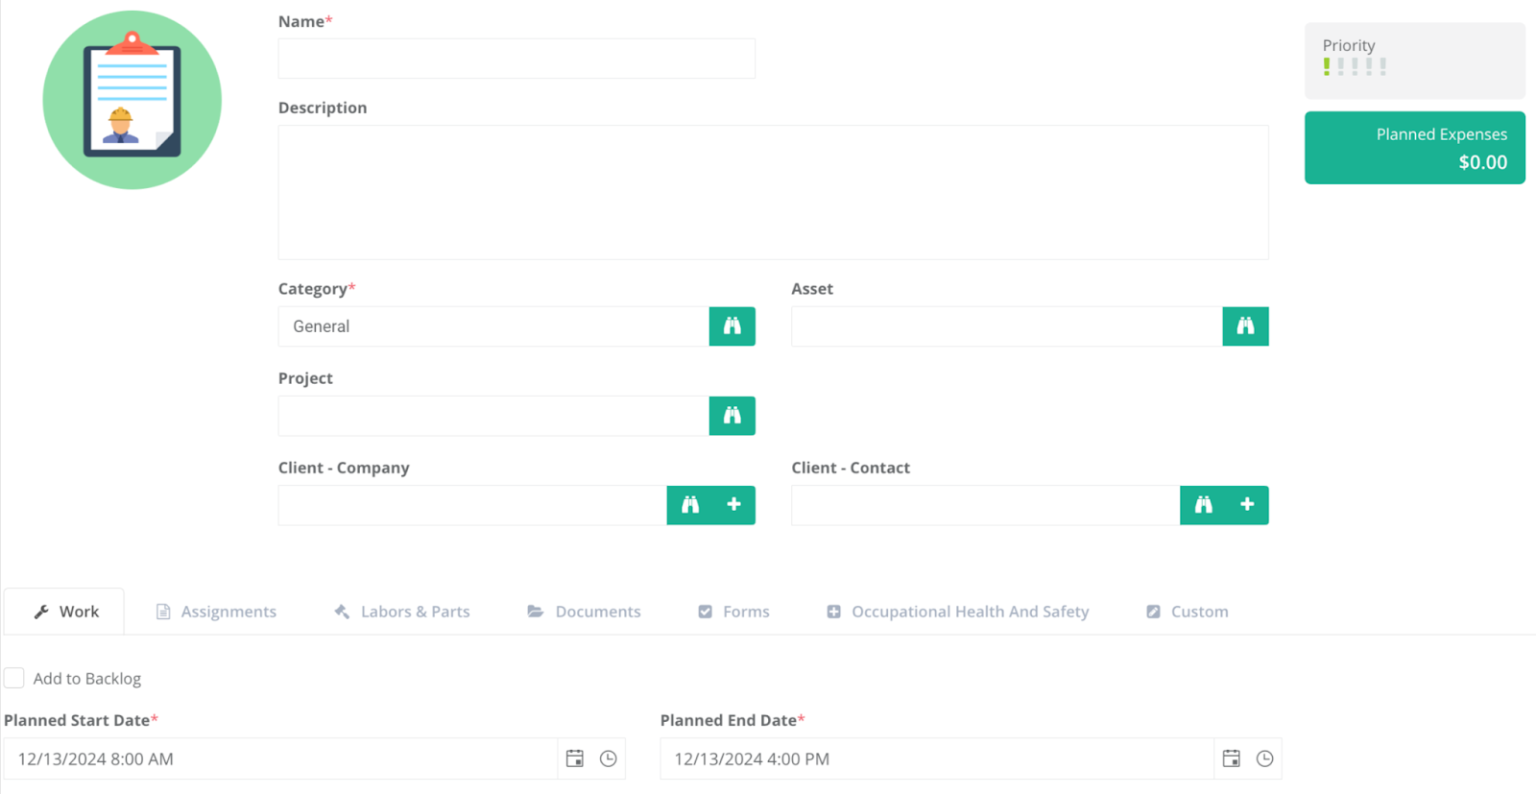
Task: Open the calendar picker for Planned Start Date
Action: click(x=574, y=758)
